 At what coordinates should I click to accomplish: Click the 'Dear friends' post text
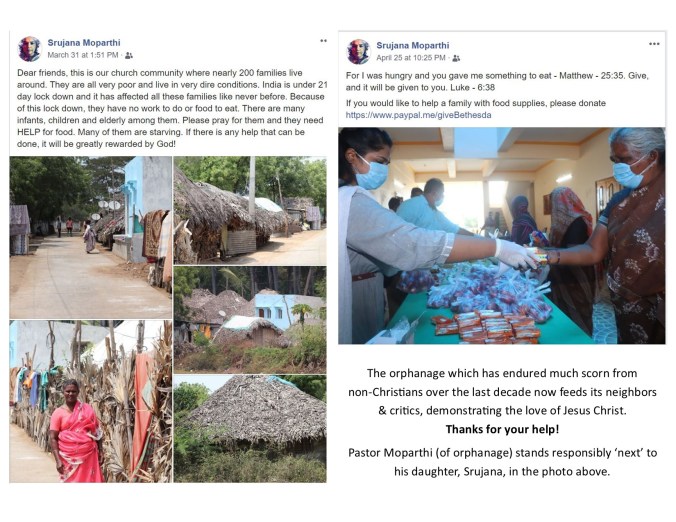pyautogui.click(x=172, y=108)
